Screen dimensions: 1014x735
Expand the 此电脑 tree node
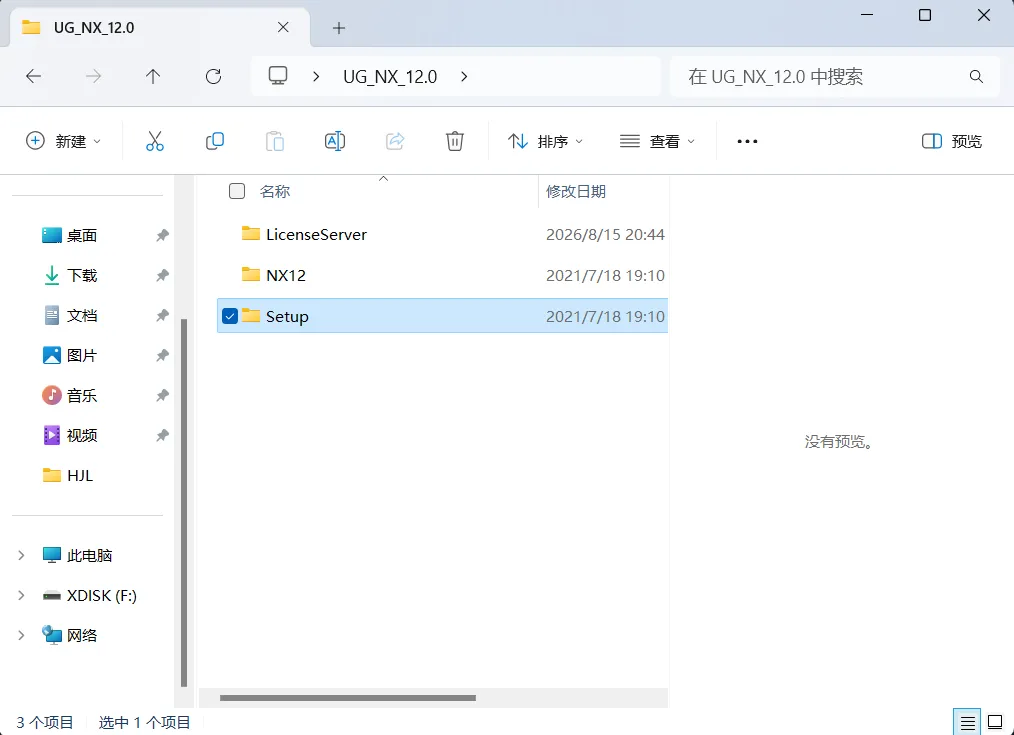(x=21, y=555)
